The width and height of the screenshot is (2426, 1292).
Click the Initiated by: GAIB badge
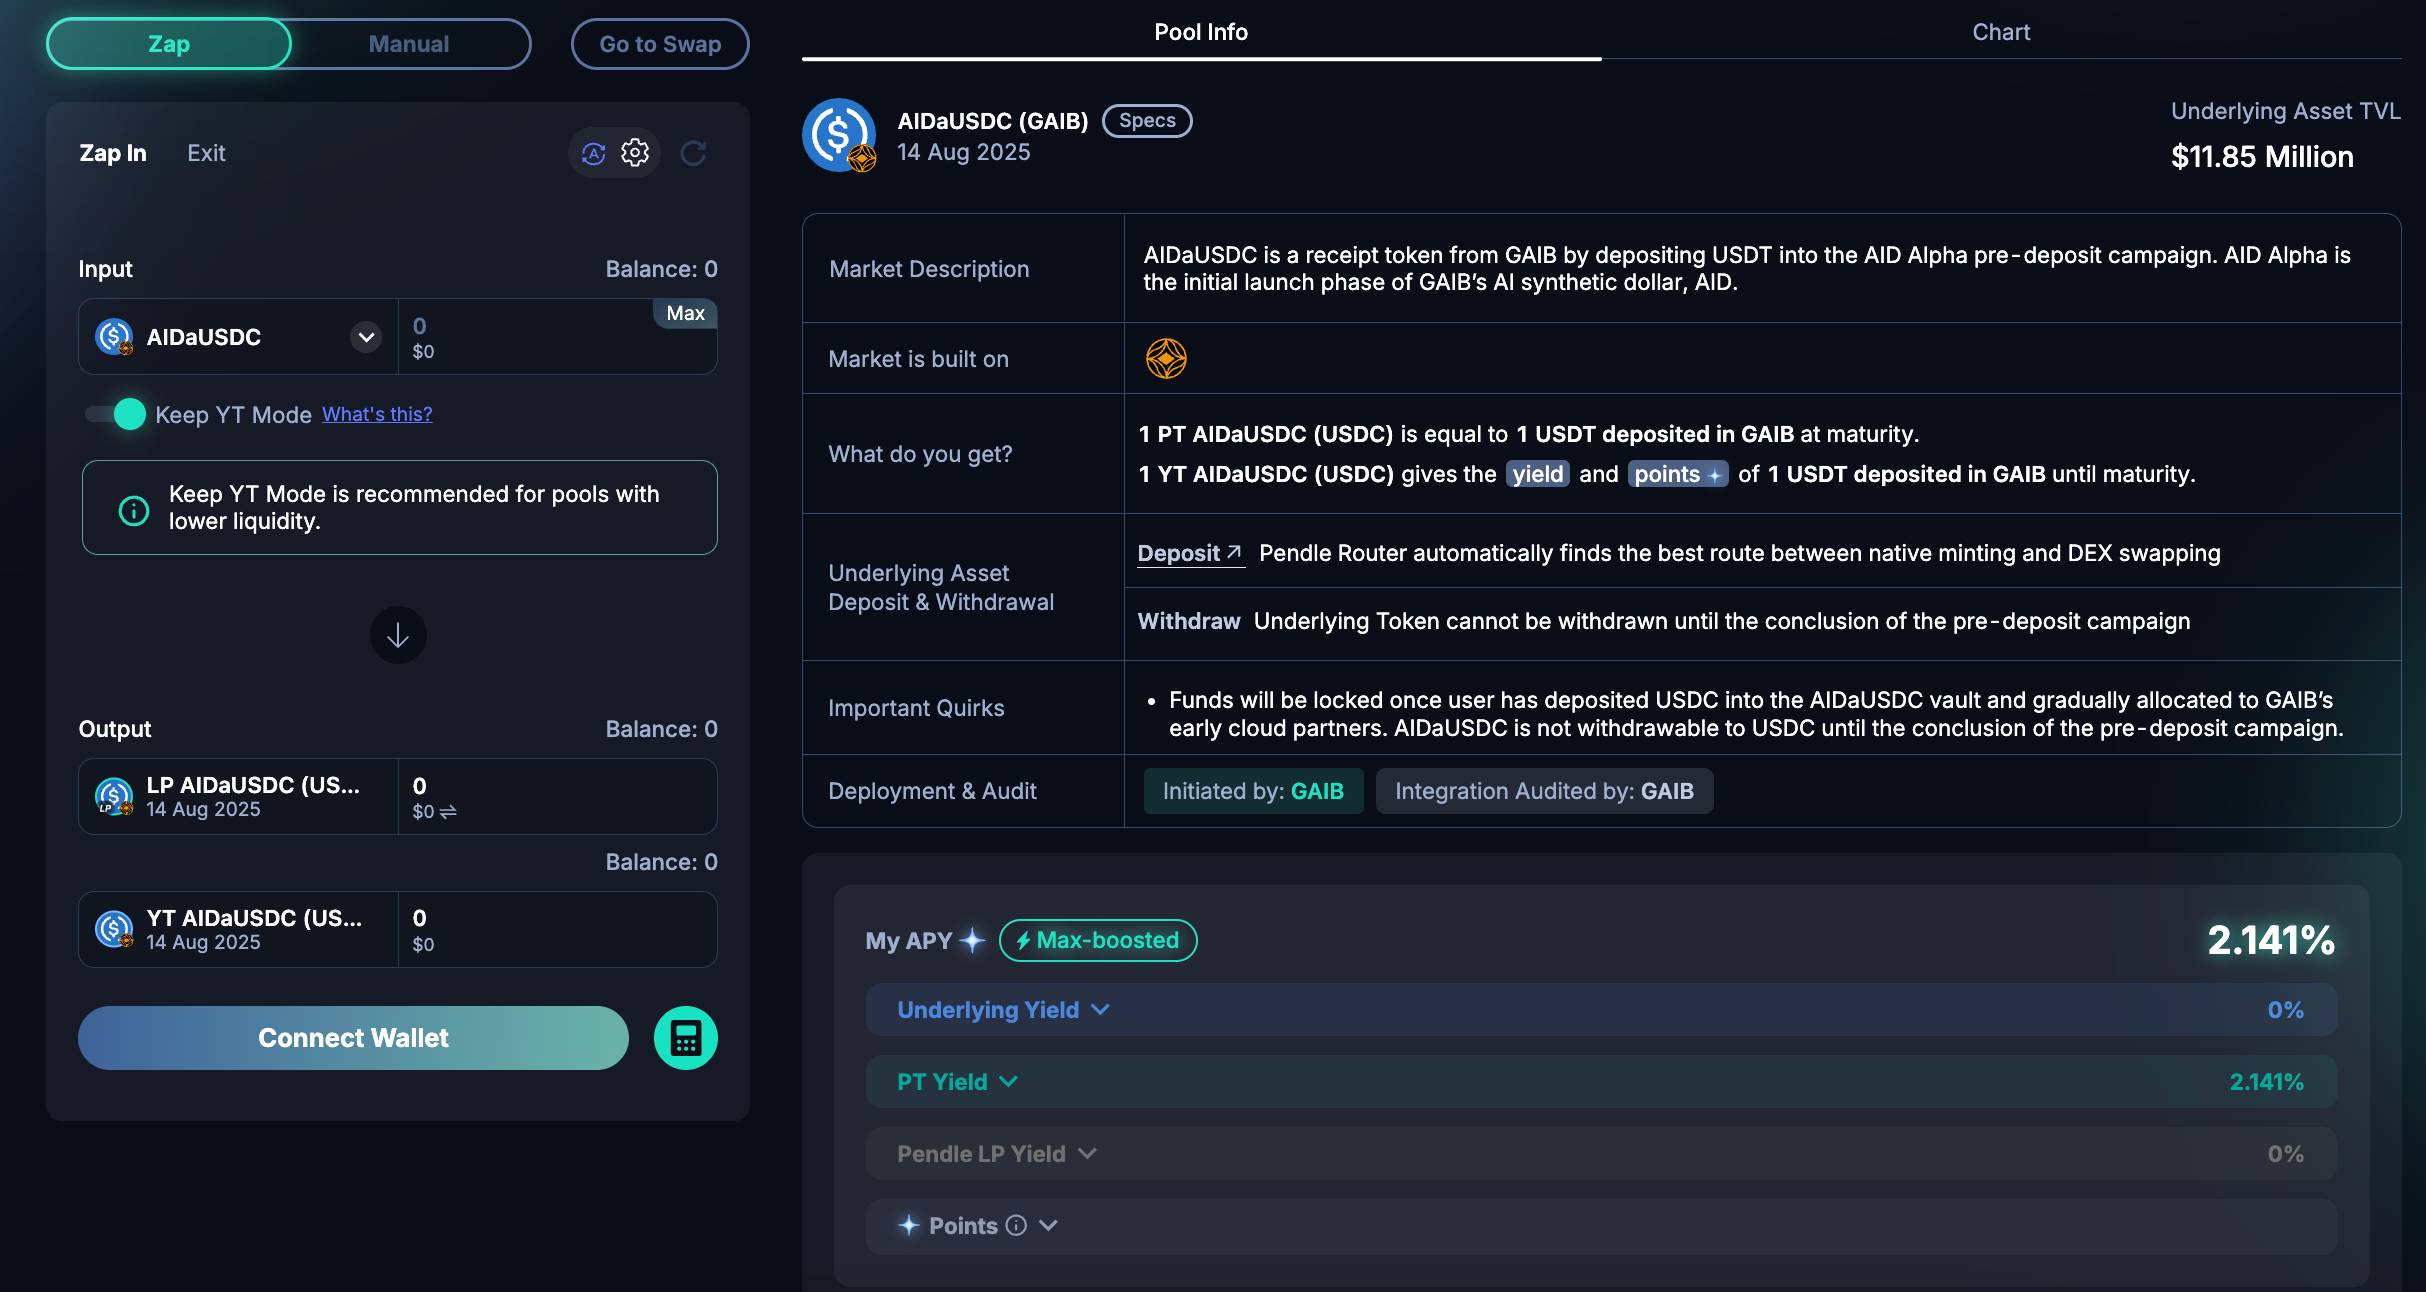(x=1253, y=791)
